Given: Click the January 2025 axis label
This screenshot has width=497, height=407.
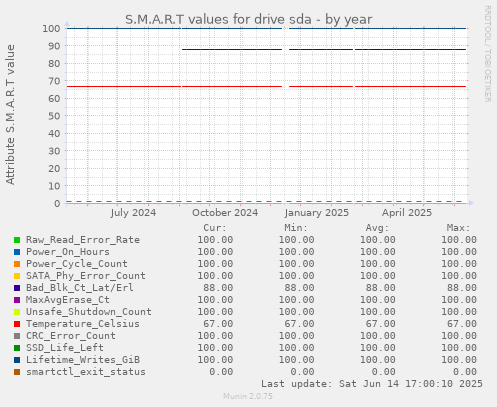Looking at the screenshot, I should click(x=317, y=213).
